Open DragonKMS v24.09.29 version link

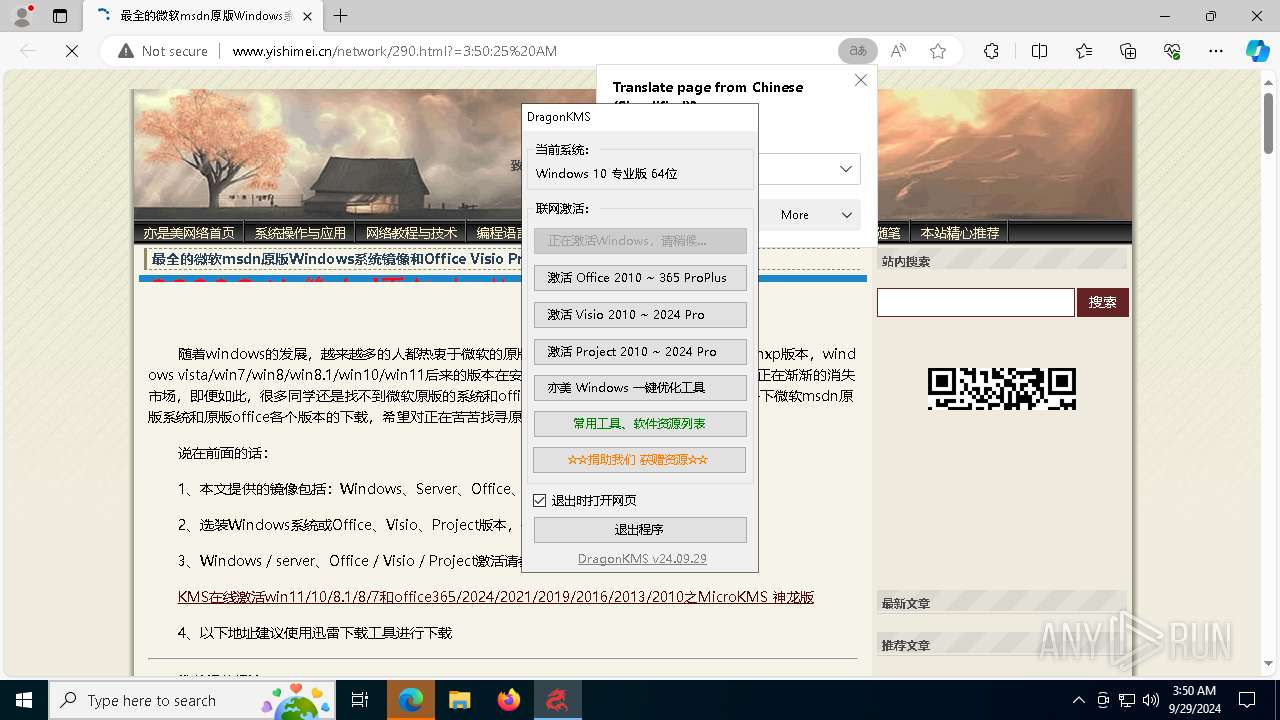(642, 559)
